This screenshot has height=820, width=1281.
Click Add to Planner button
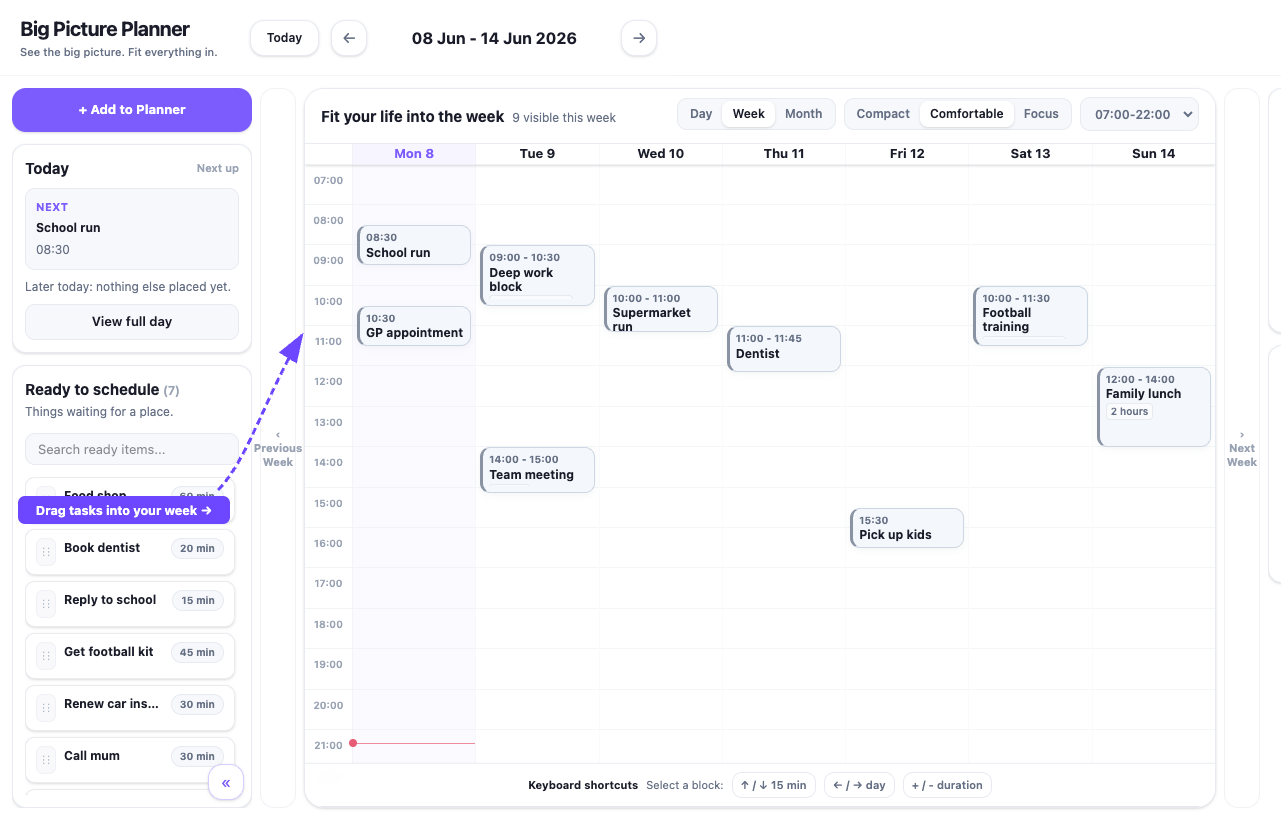pos(132,110)
